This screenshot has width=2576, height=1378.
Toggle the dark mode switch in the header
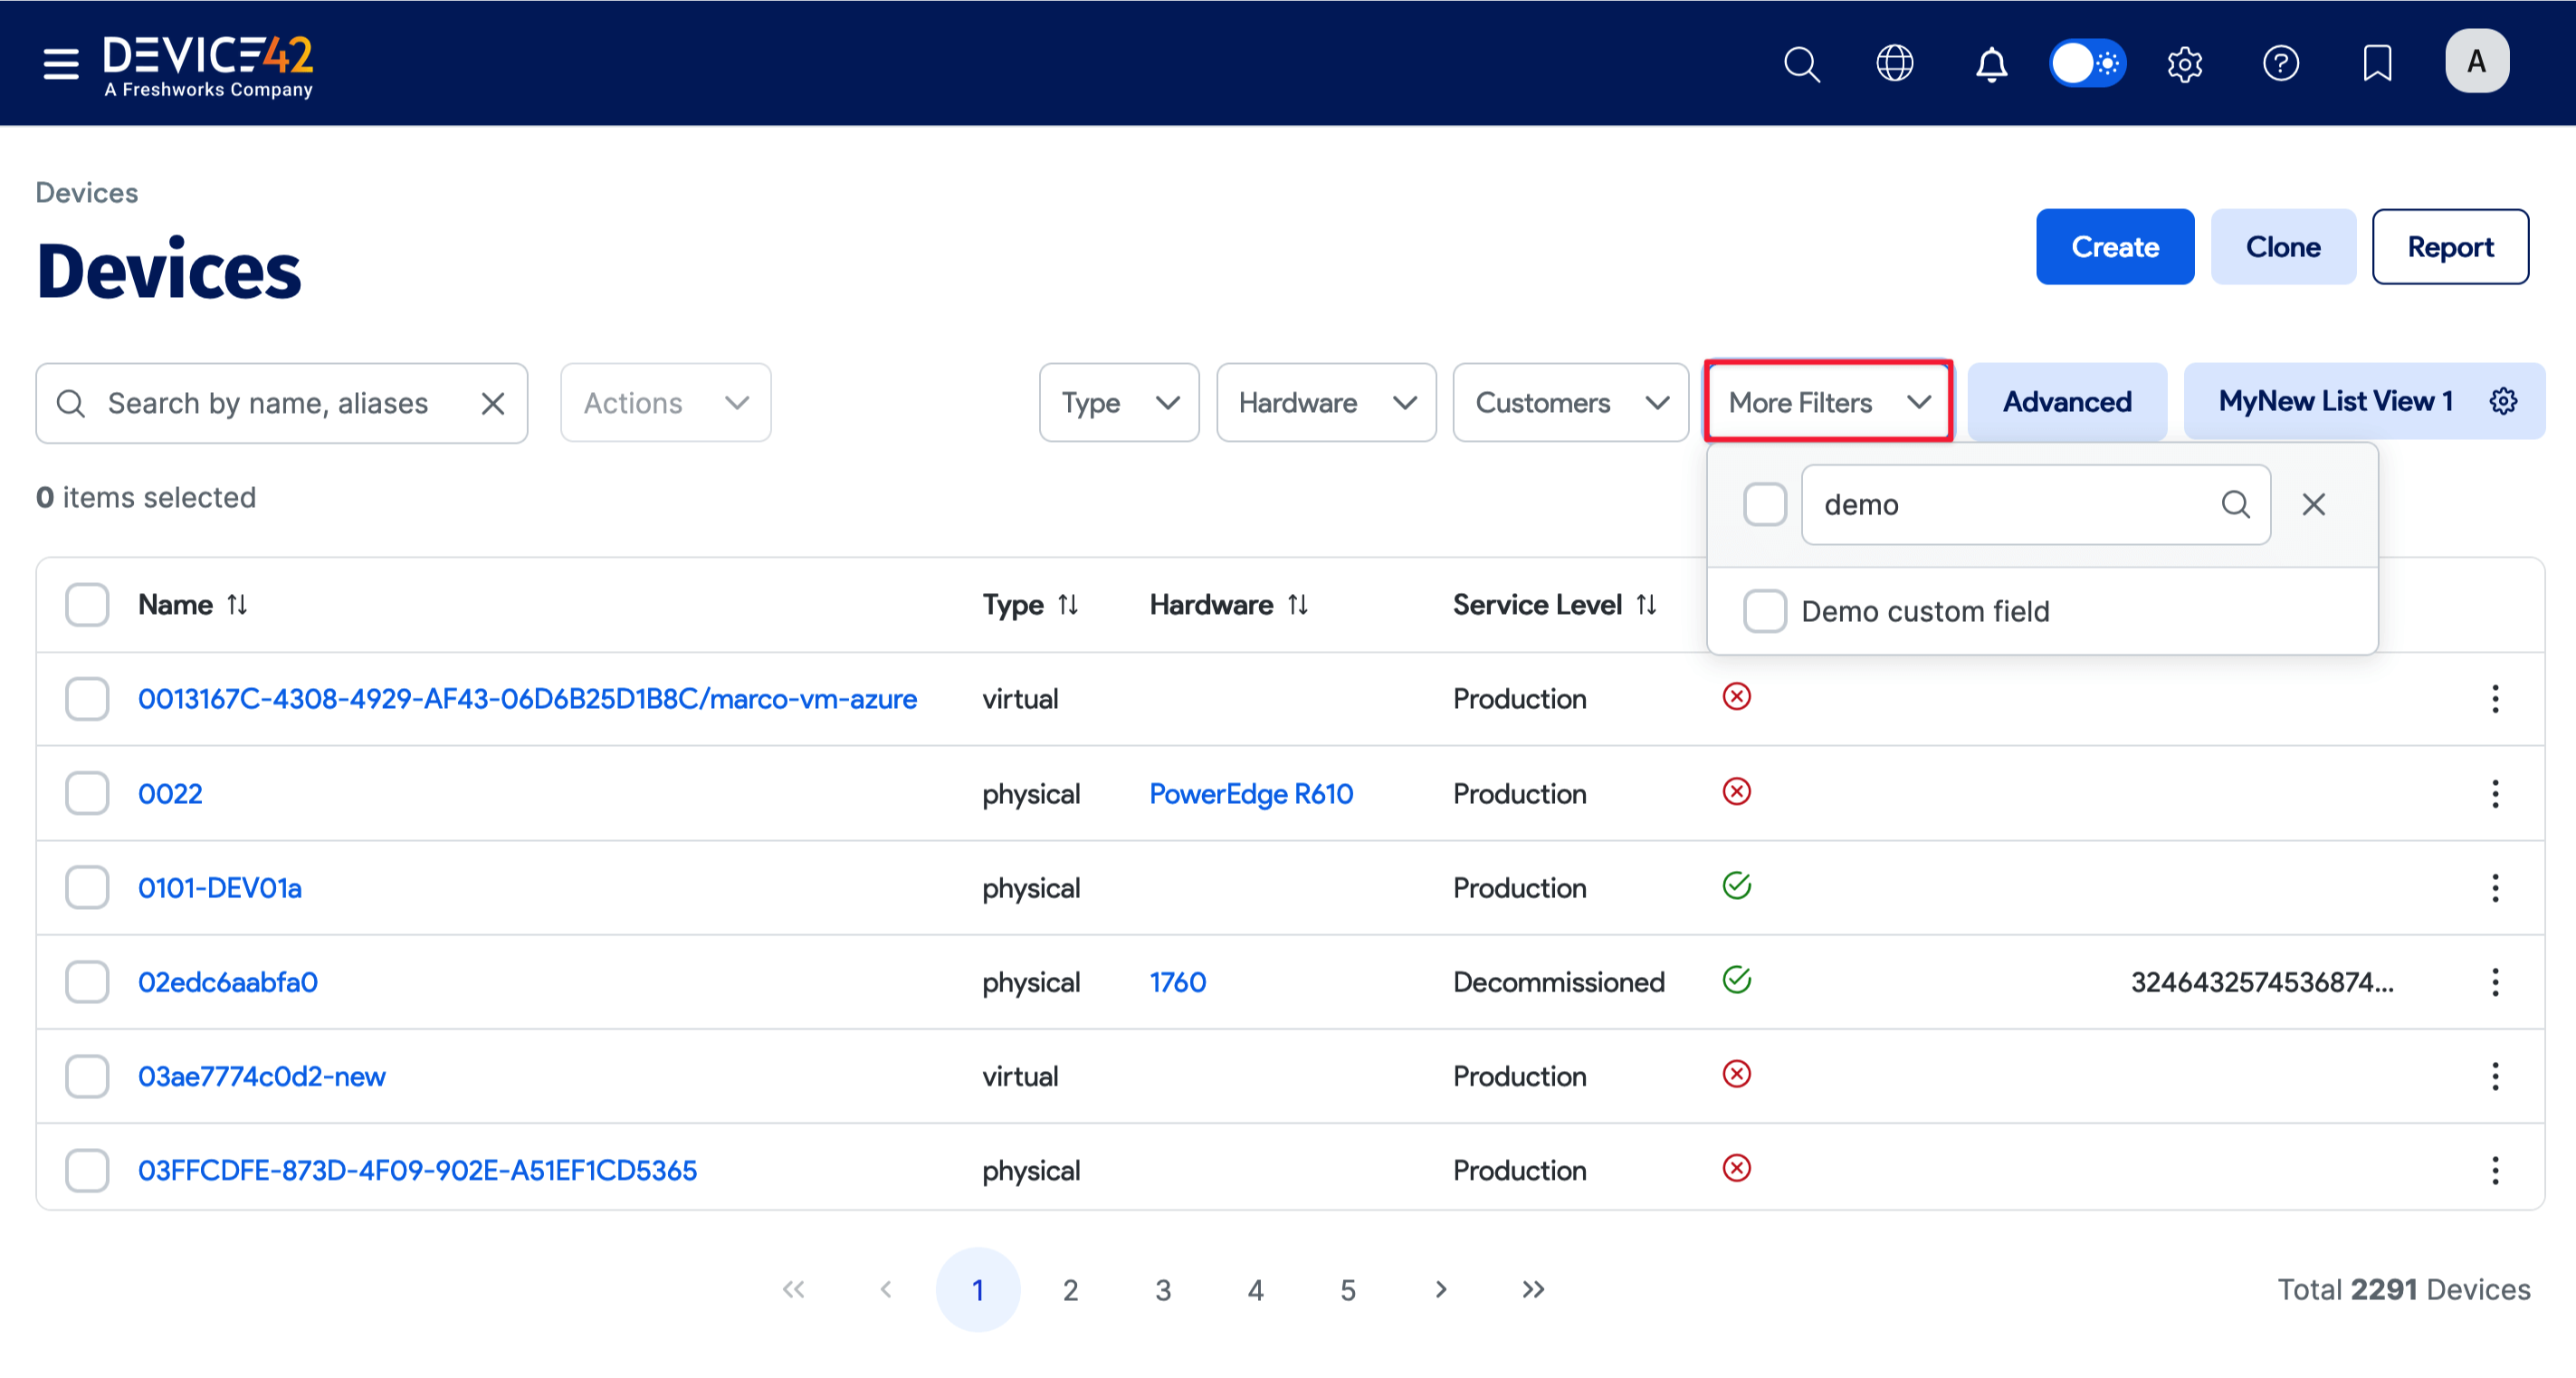point(2087,63)
